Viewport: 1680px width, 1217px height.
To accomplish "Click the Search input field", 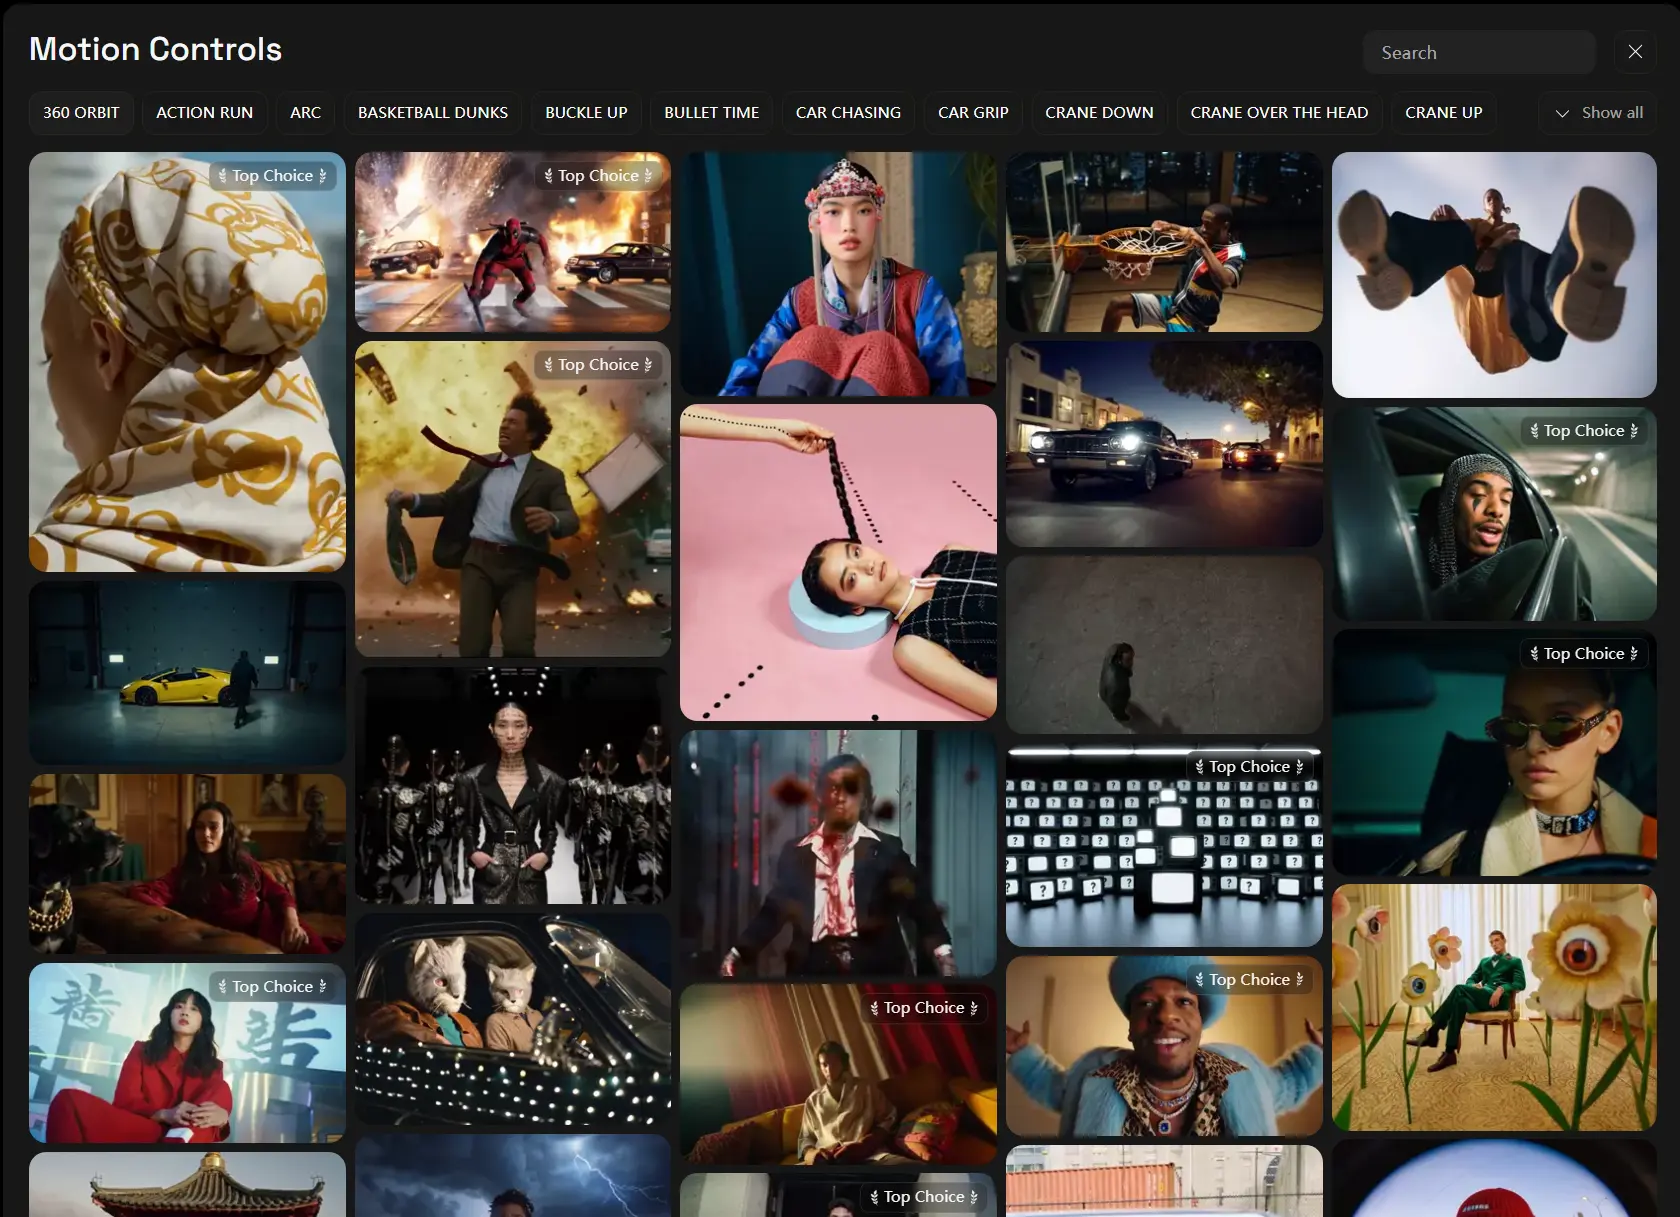I will pos(1478,52).
